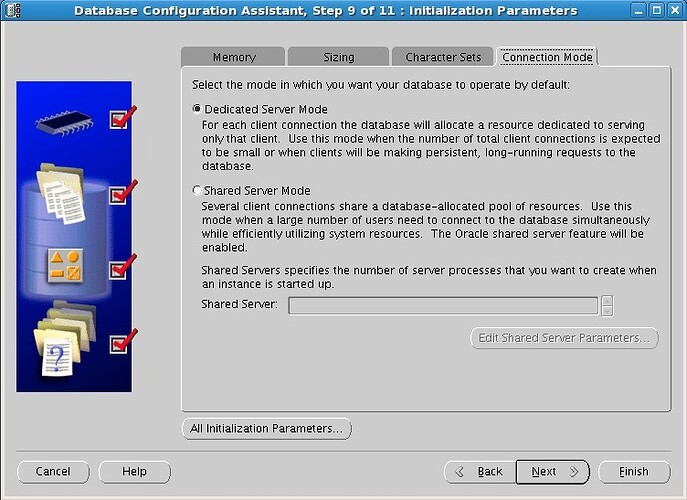Decrease Shared Server count with down arrow

(607, 311)
